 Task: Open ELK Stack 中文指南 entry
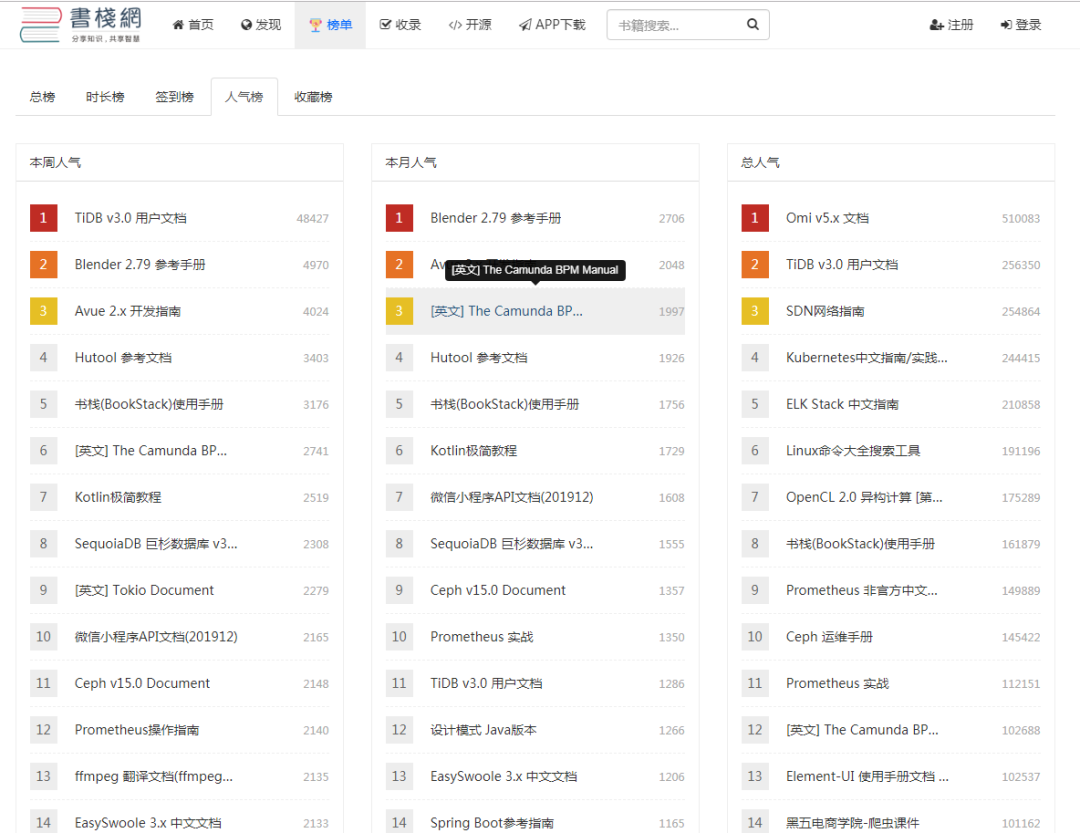tap(842, 404)
